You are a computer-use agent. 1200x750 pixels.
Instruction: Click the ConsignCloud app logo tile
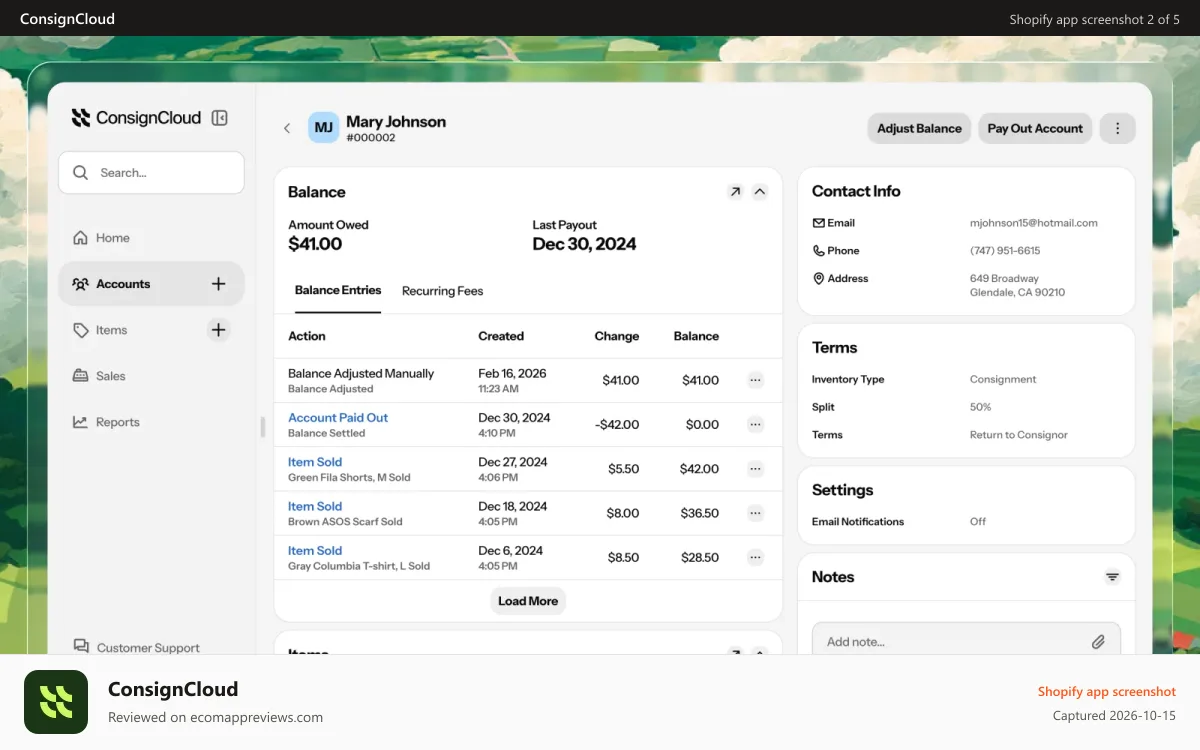point(56,702)
